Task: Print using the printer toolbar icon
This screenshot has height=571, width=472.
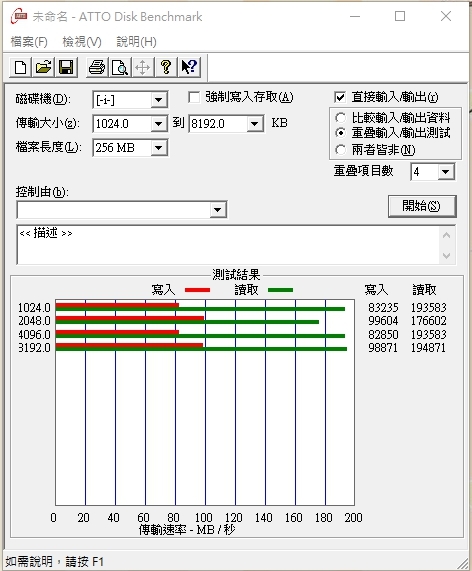Action: (97, 67)
